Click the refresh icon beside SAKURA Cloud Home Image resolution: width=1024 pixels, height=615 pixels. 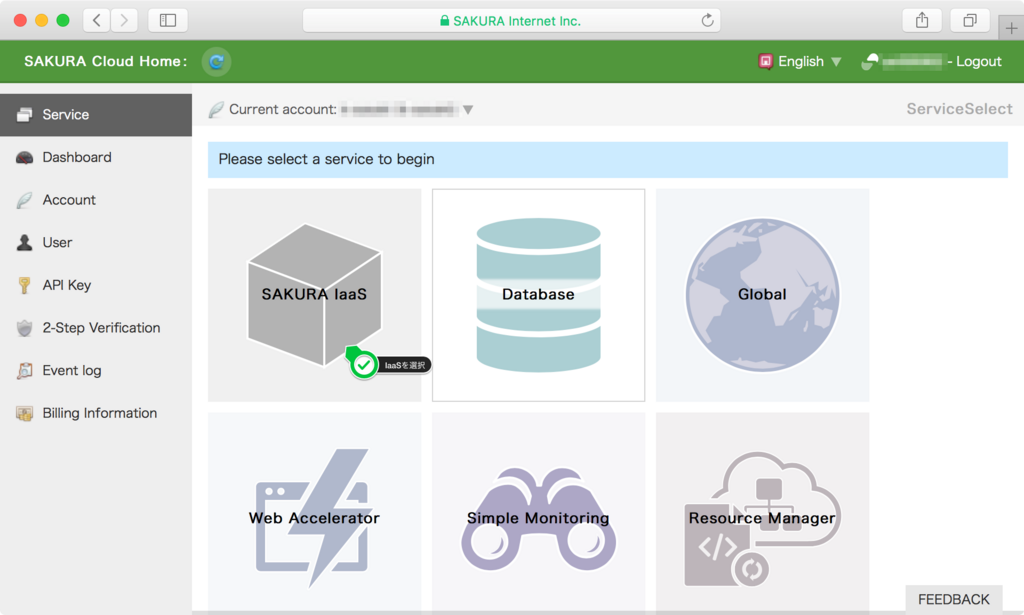(216, 61)
